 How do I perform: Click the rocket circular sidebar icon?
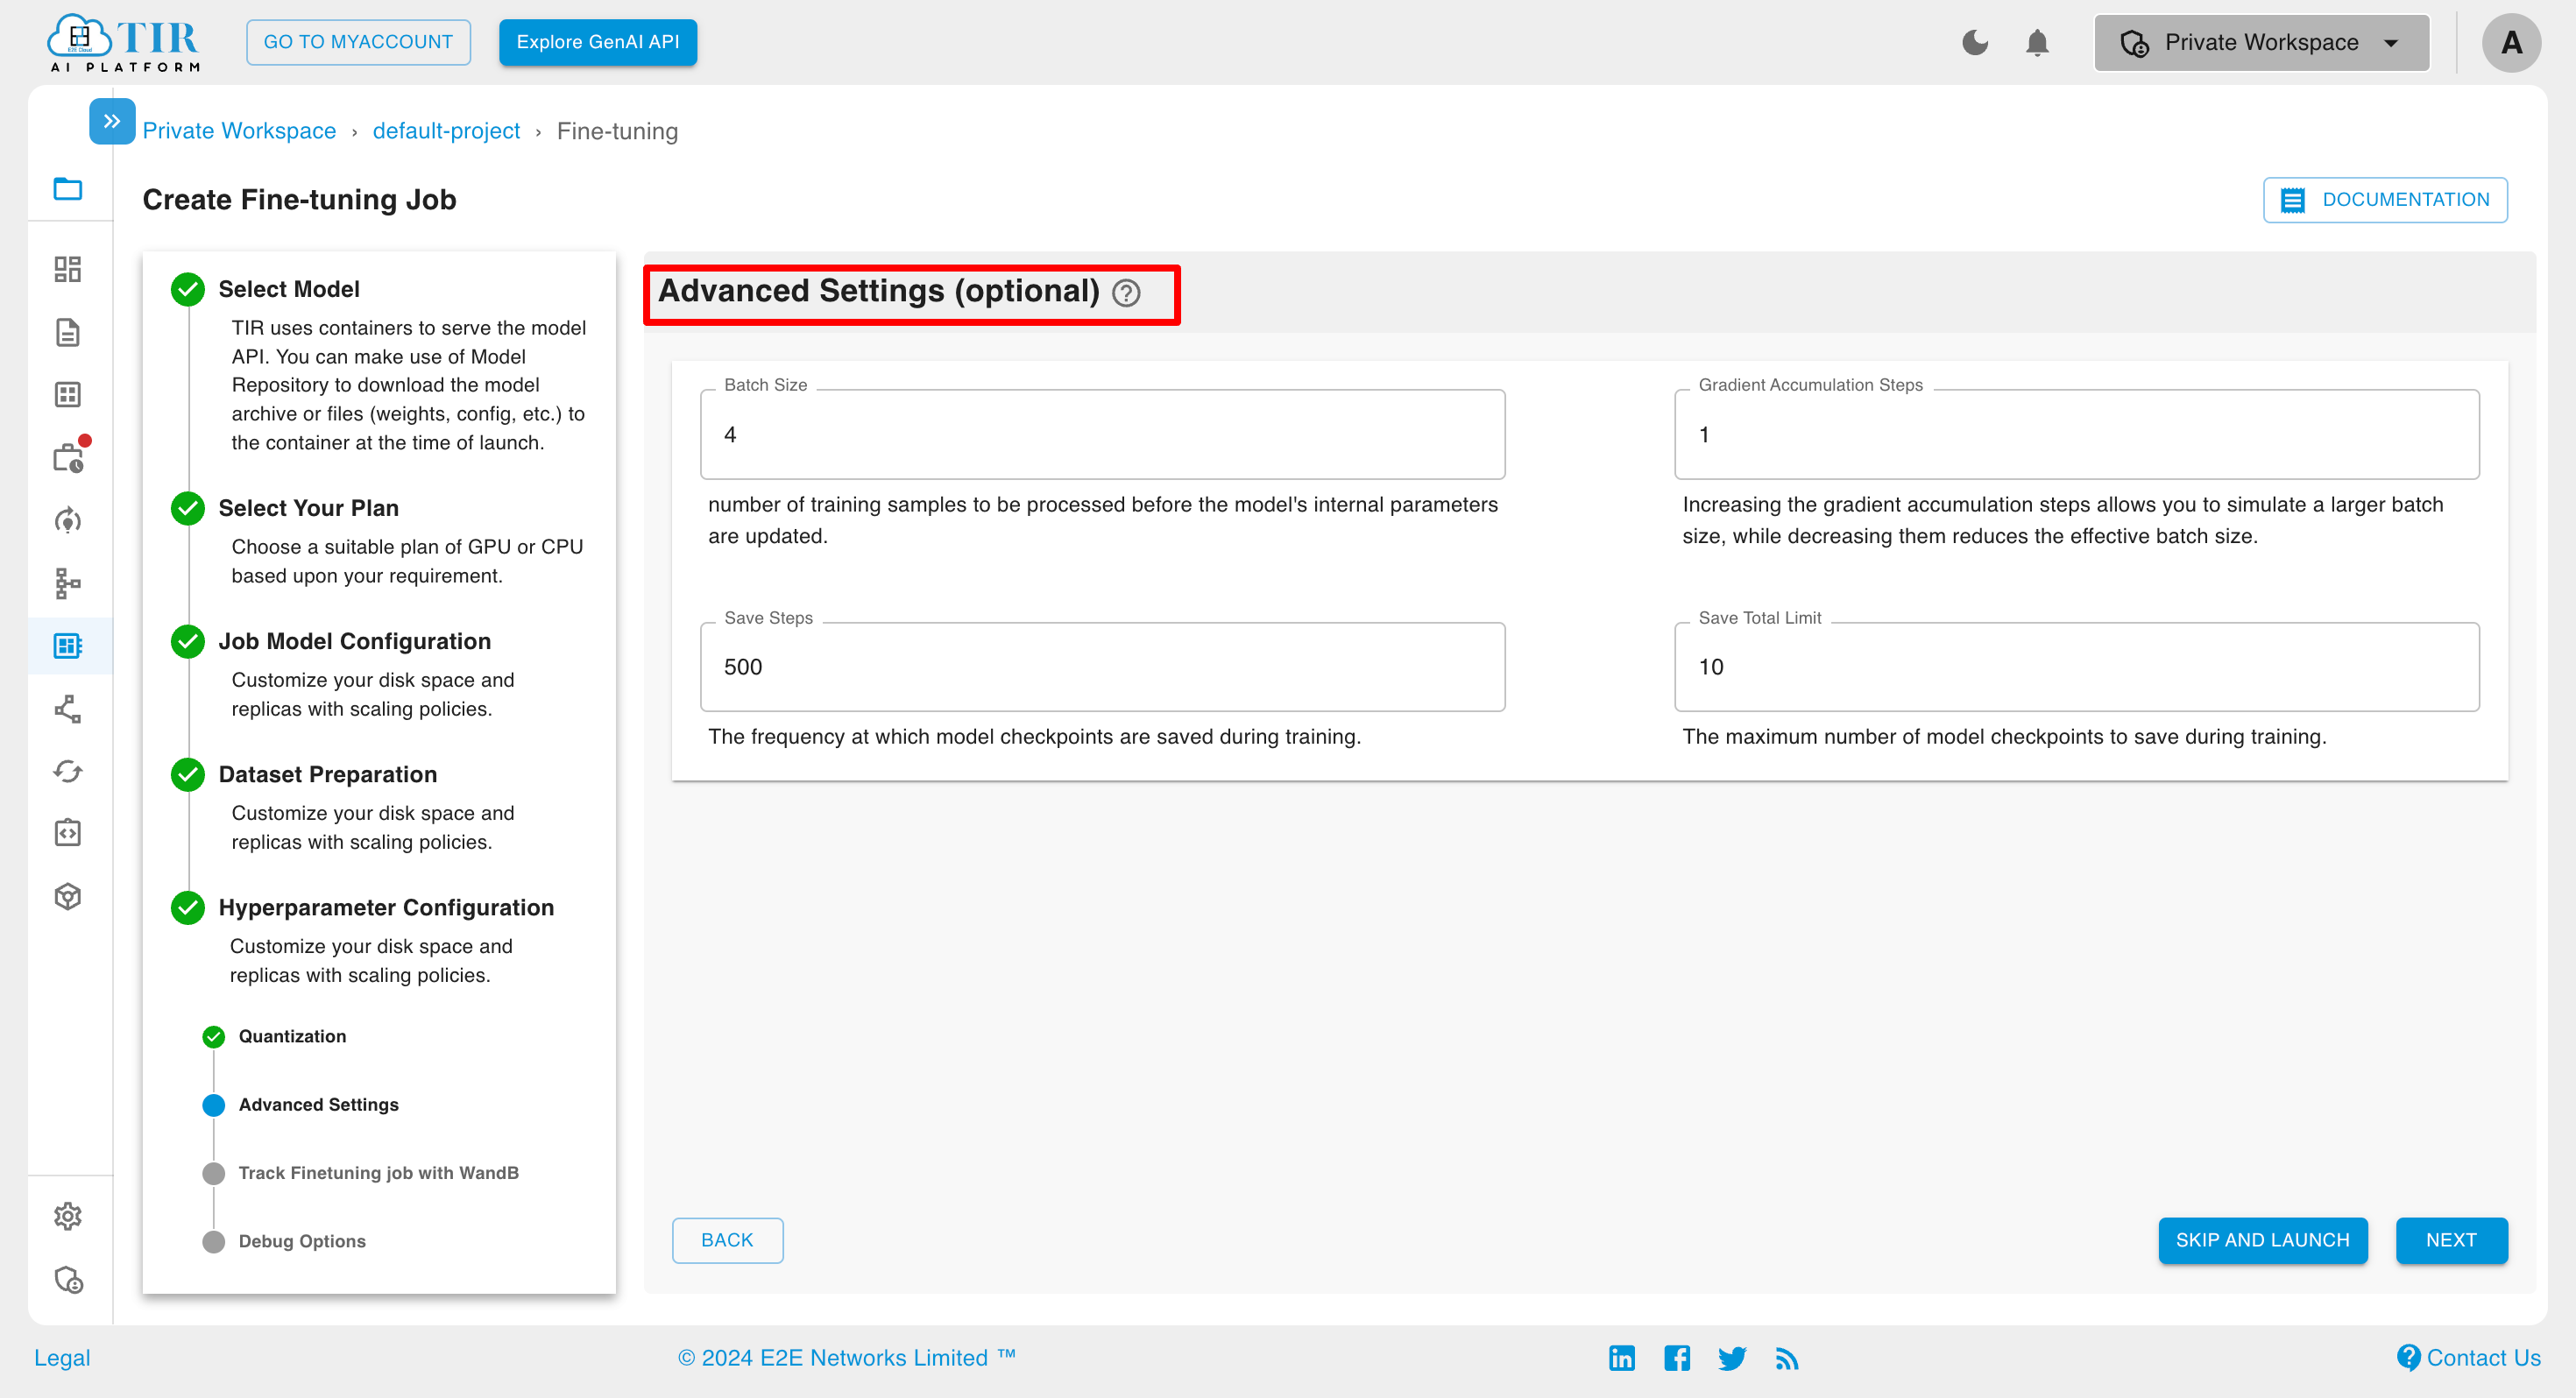(x=68, y=520)
